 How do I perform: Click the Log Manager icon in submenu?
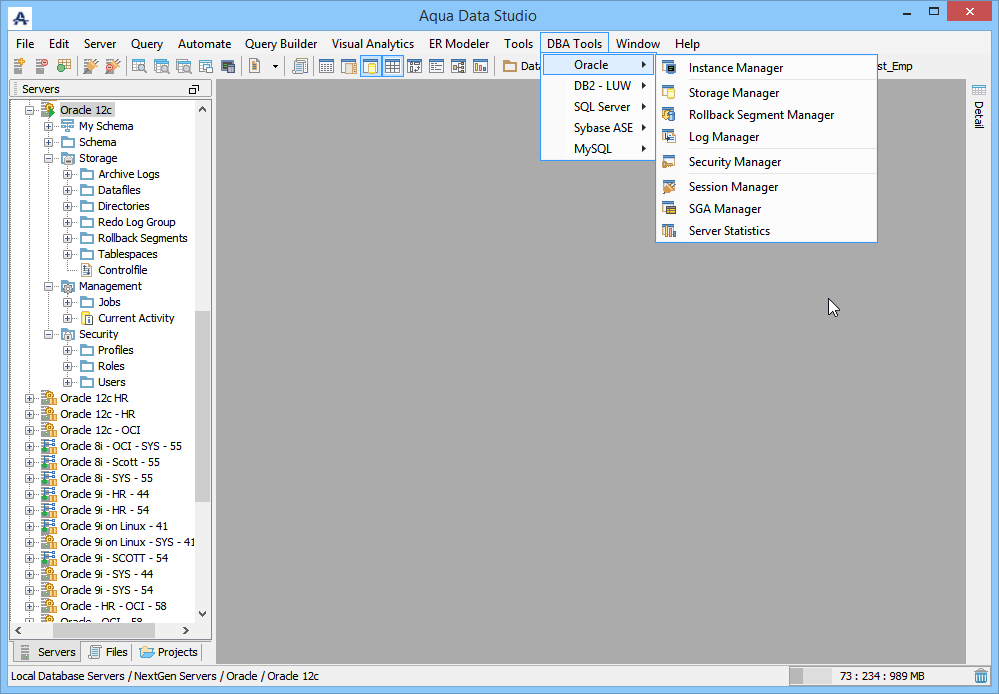668,136
